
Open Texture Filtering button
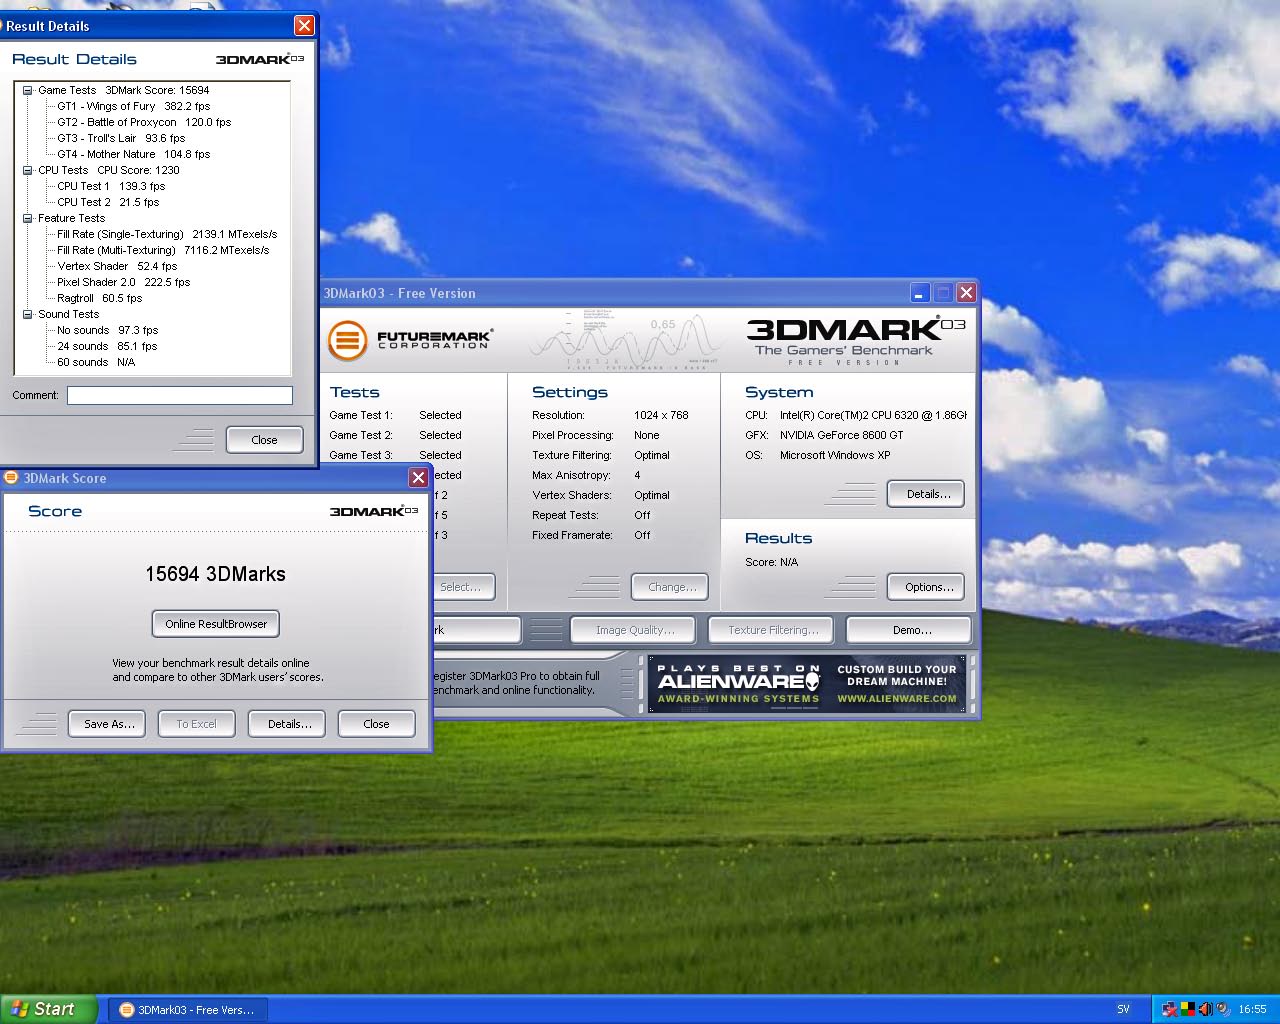pos(771,630)
